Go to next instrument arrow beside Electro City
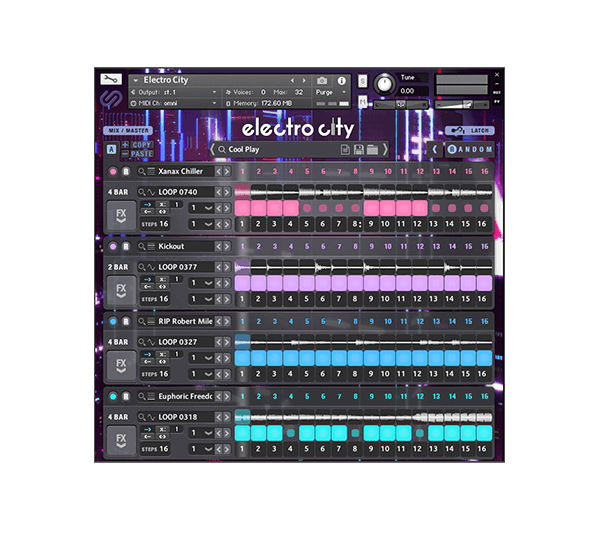The height and width of the screenshot is (543, 600). pos(304,80)
